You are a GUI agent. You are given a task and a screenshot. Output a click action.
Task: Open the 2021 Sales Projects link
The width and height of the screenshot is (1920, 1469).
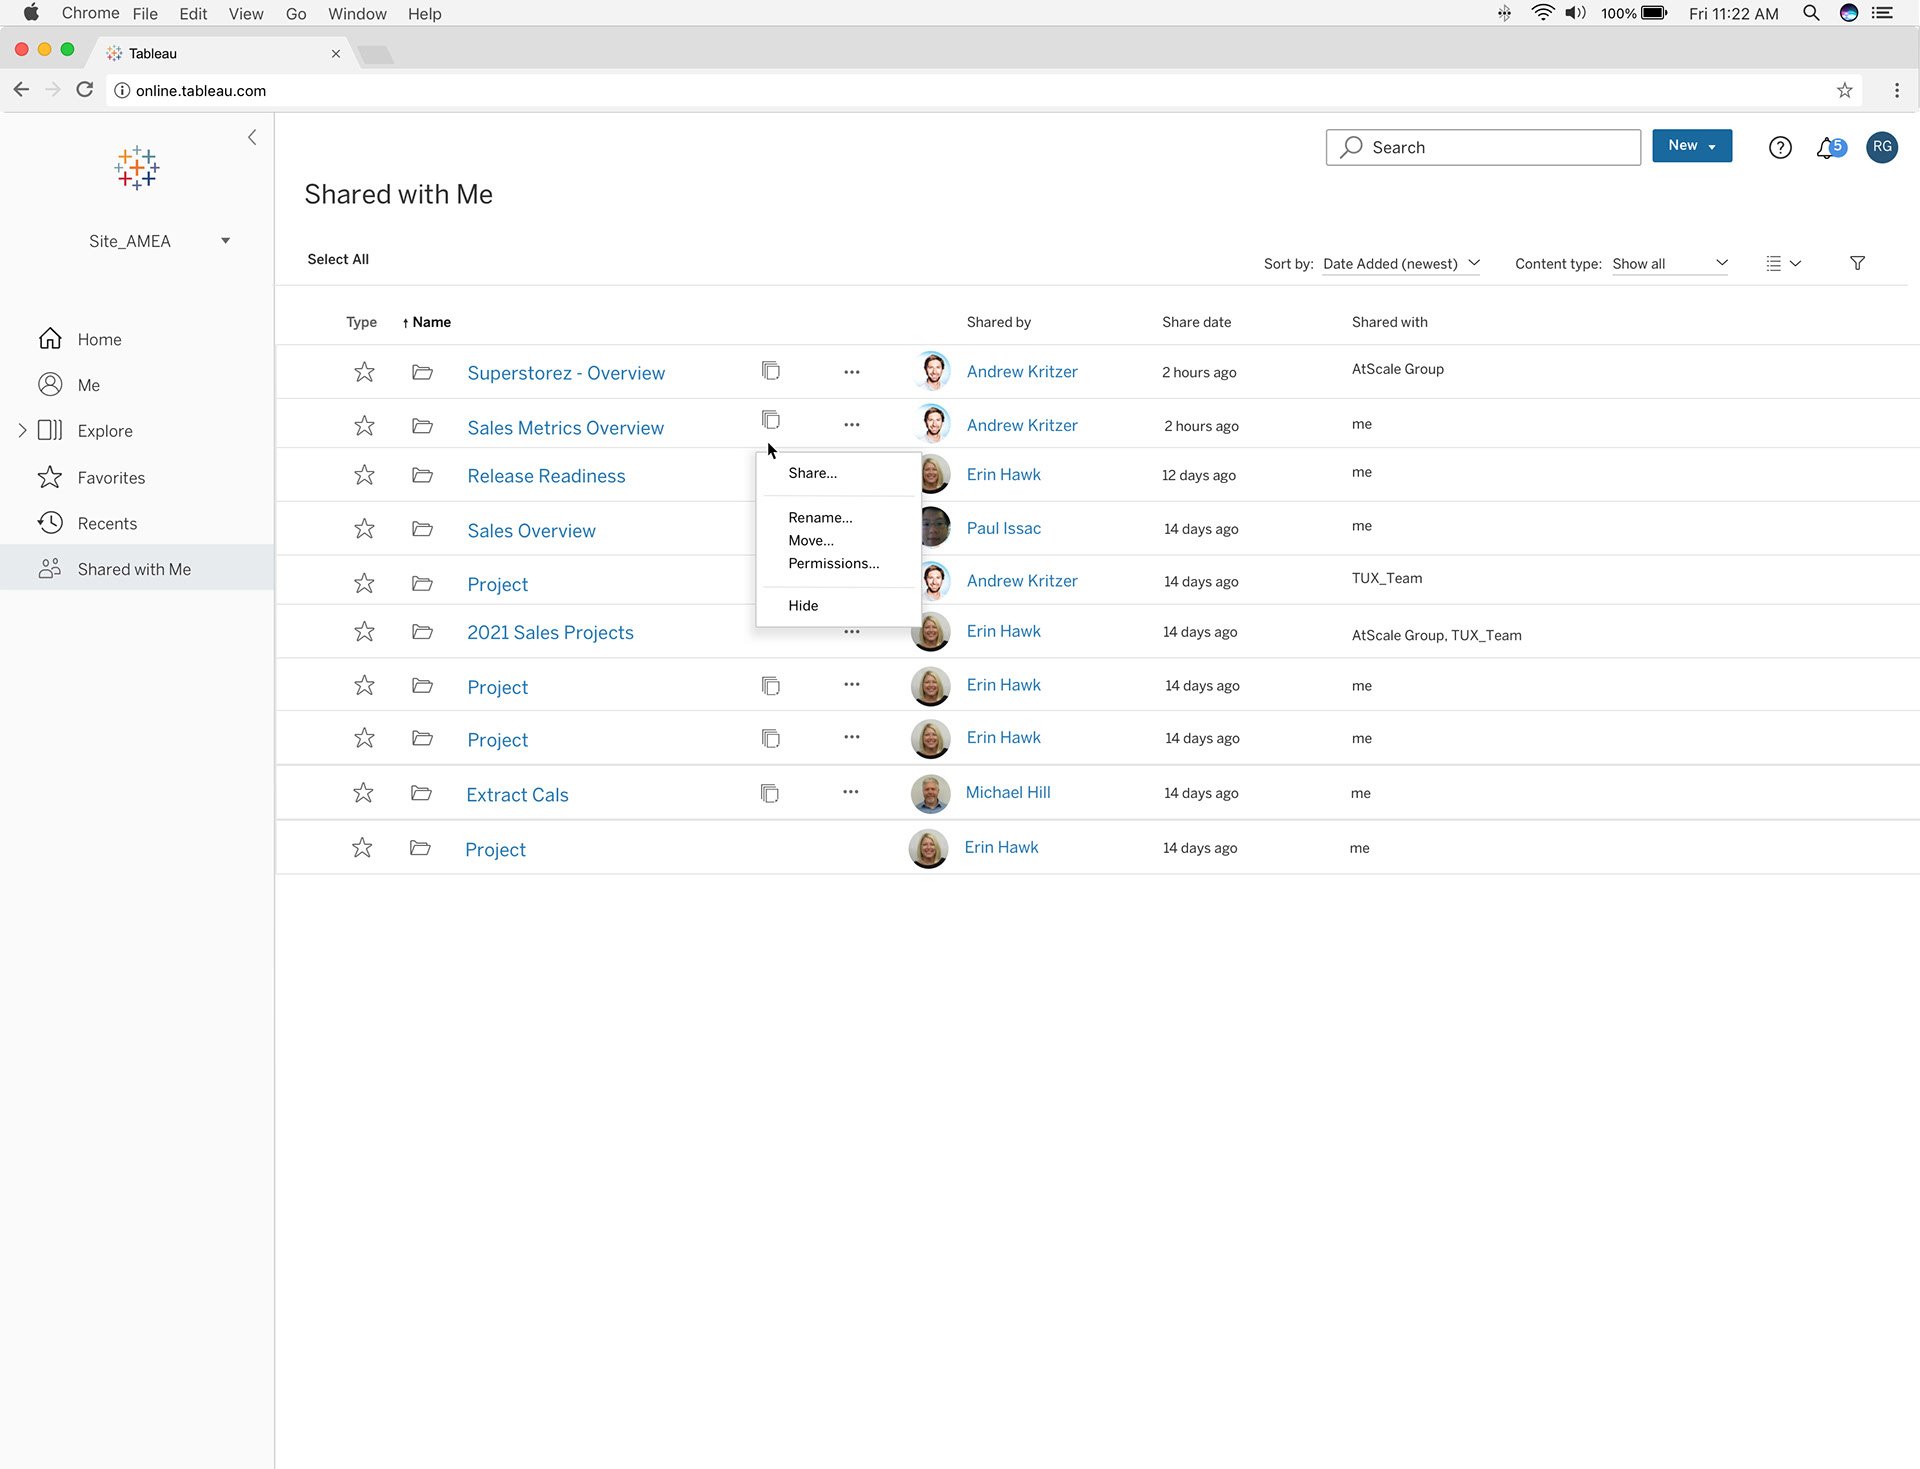pyautogui.click(x=550, y=632)
